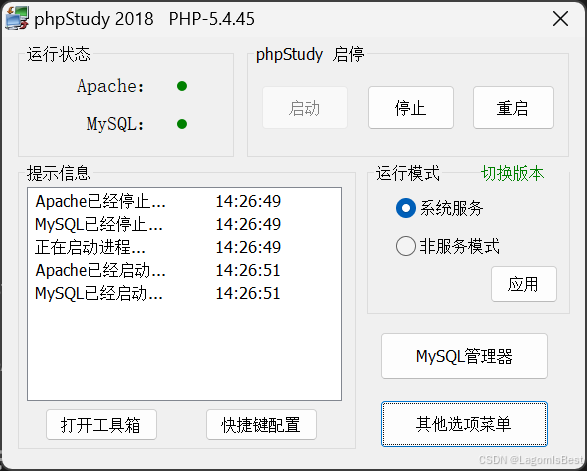Click the Apache green status indicator

point(182,86)
